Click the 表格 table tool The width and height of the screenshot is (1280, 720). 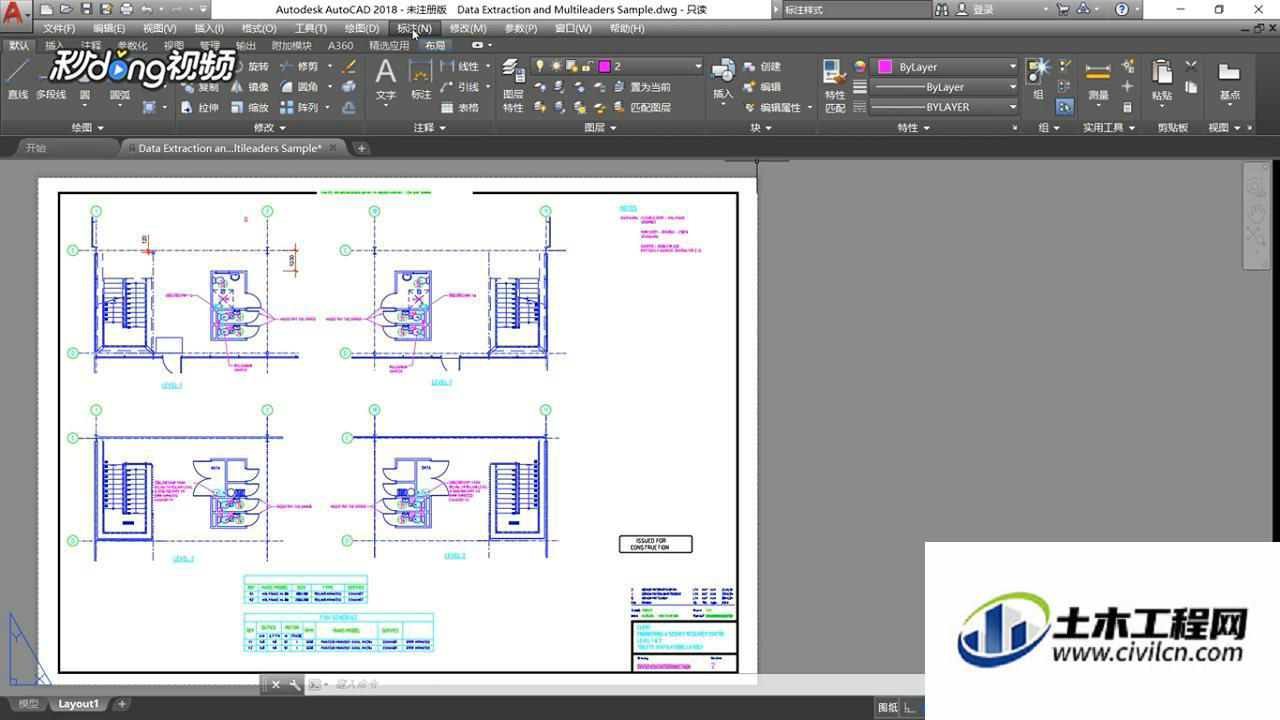pos(459,107)
